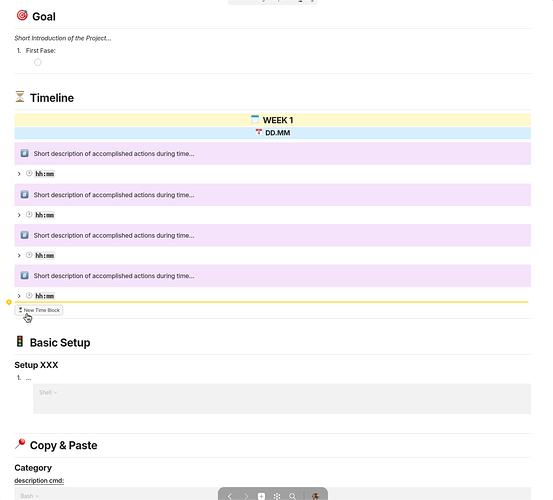
Task: Open the user avatar in bottom toolbar
Action: 316,496
